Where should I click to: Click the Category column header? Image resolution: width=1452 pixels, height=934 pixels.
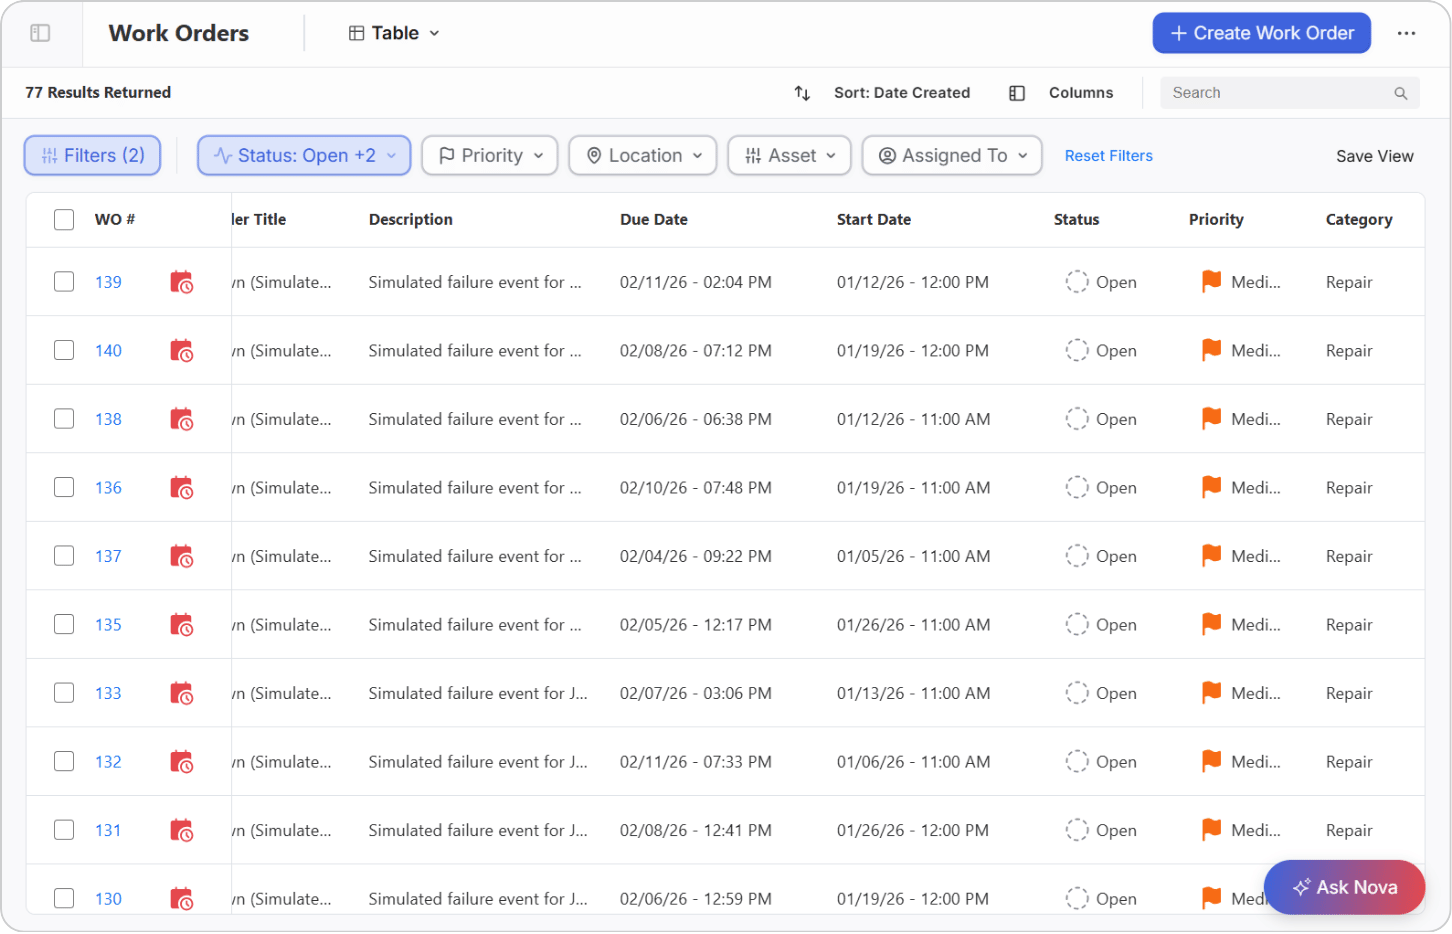[1359, 220]
